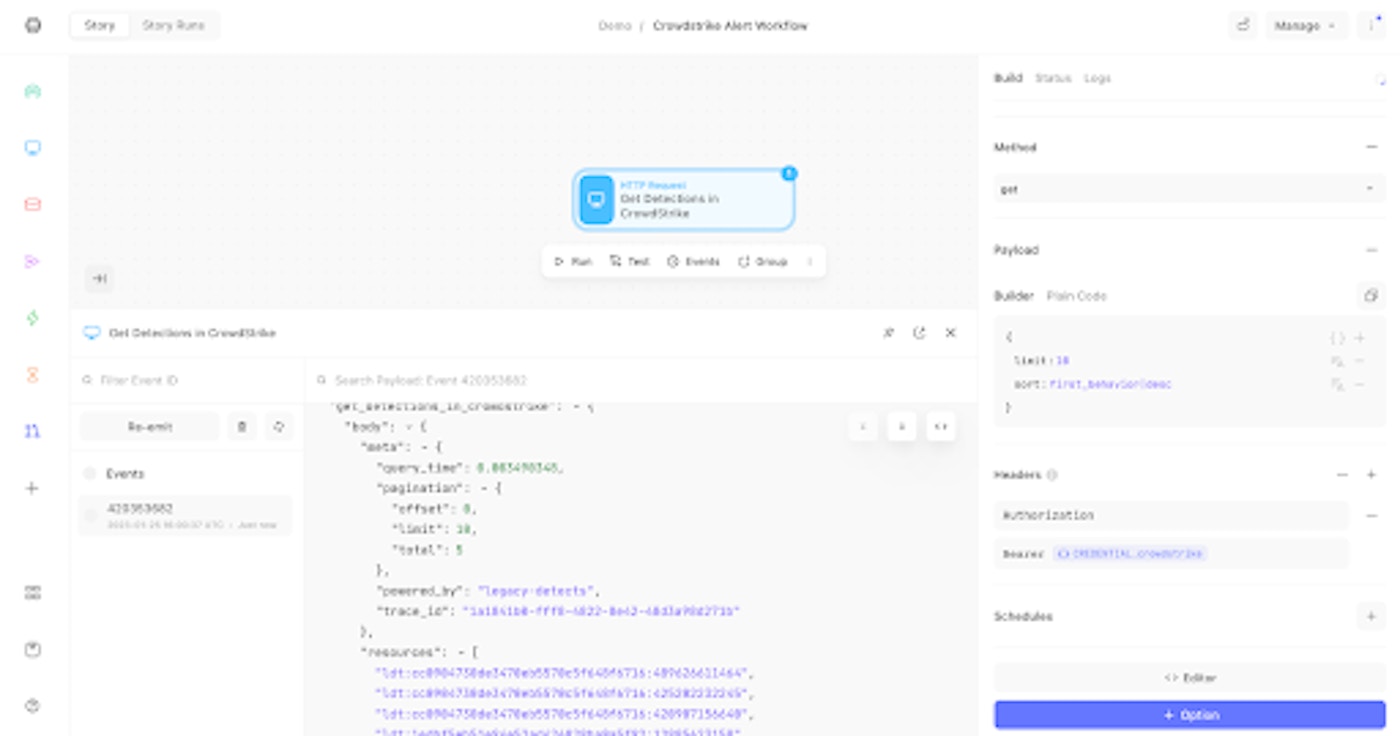Collapse the Headers section

(1343, 475)
